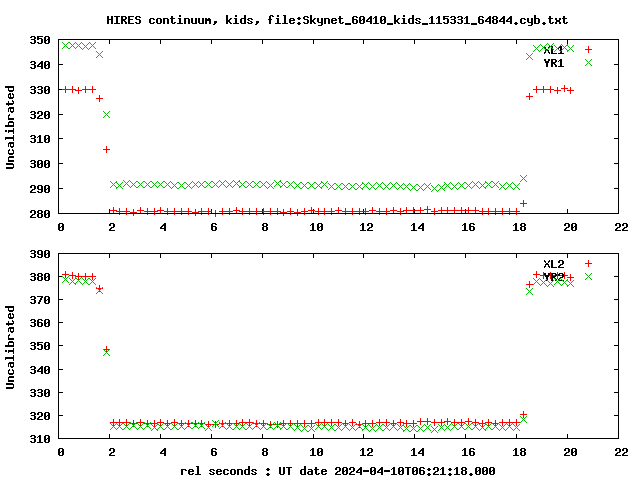
Task: Click the red plus near 327 in top plot
Action: point(529,96)
